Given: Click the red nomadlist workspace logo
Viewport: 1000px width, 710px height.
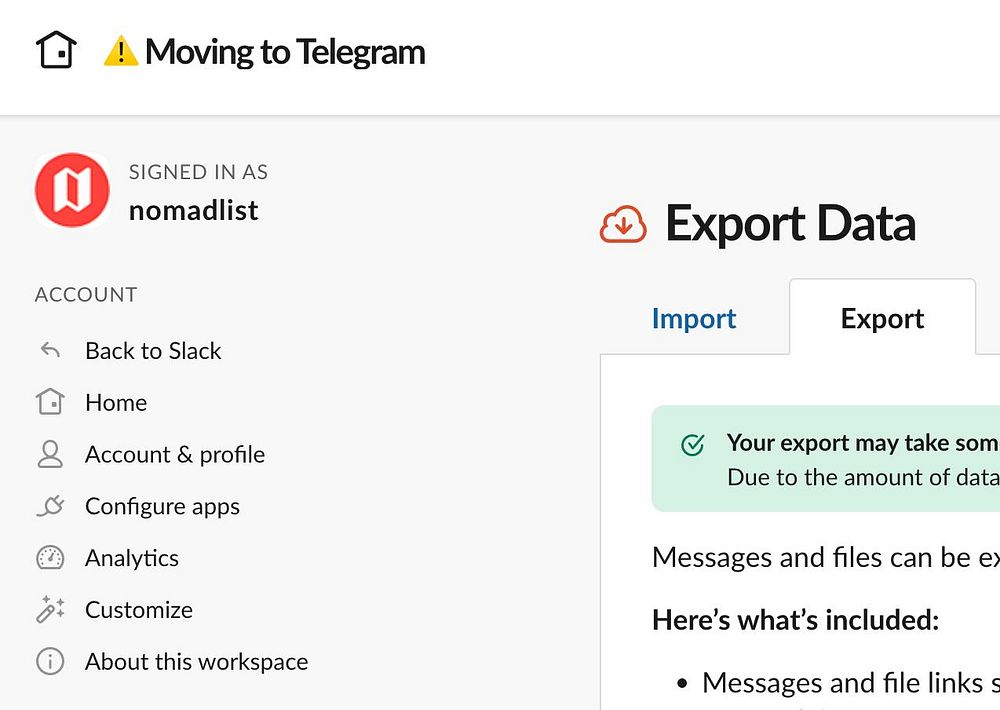Looking at the screenshot, I should [x=72, y=190].
